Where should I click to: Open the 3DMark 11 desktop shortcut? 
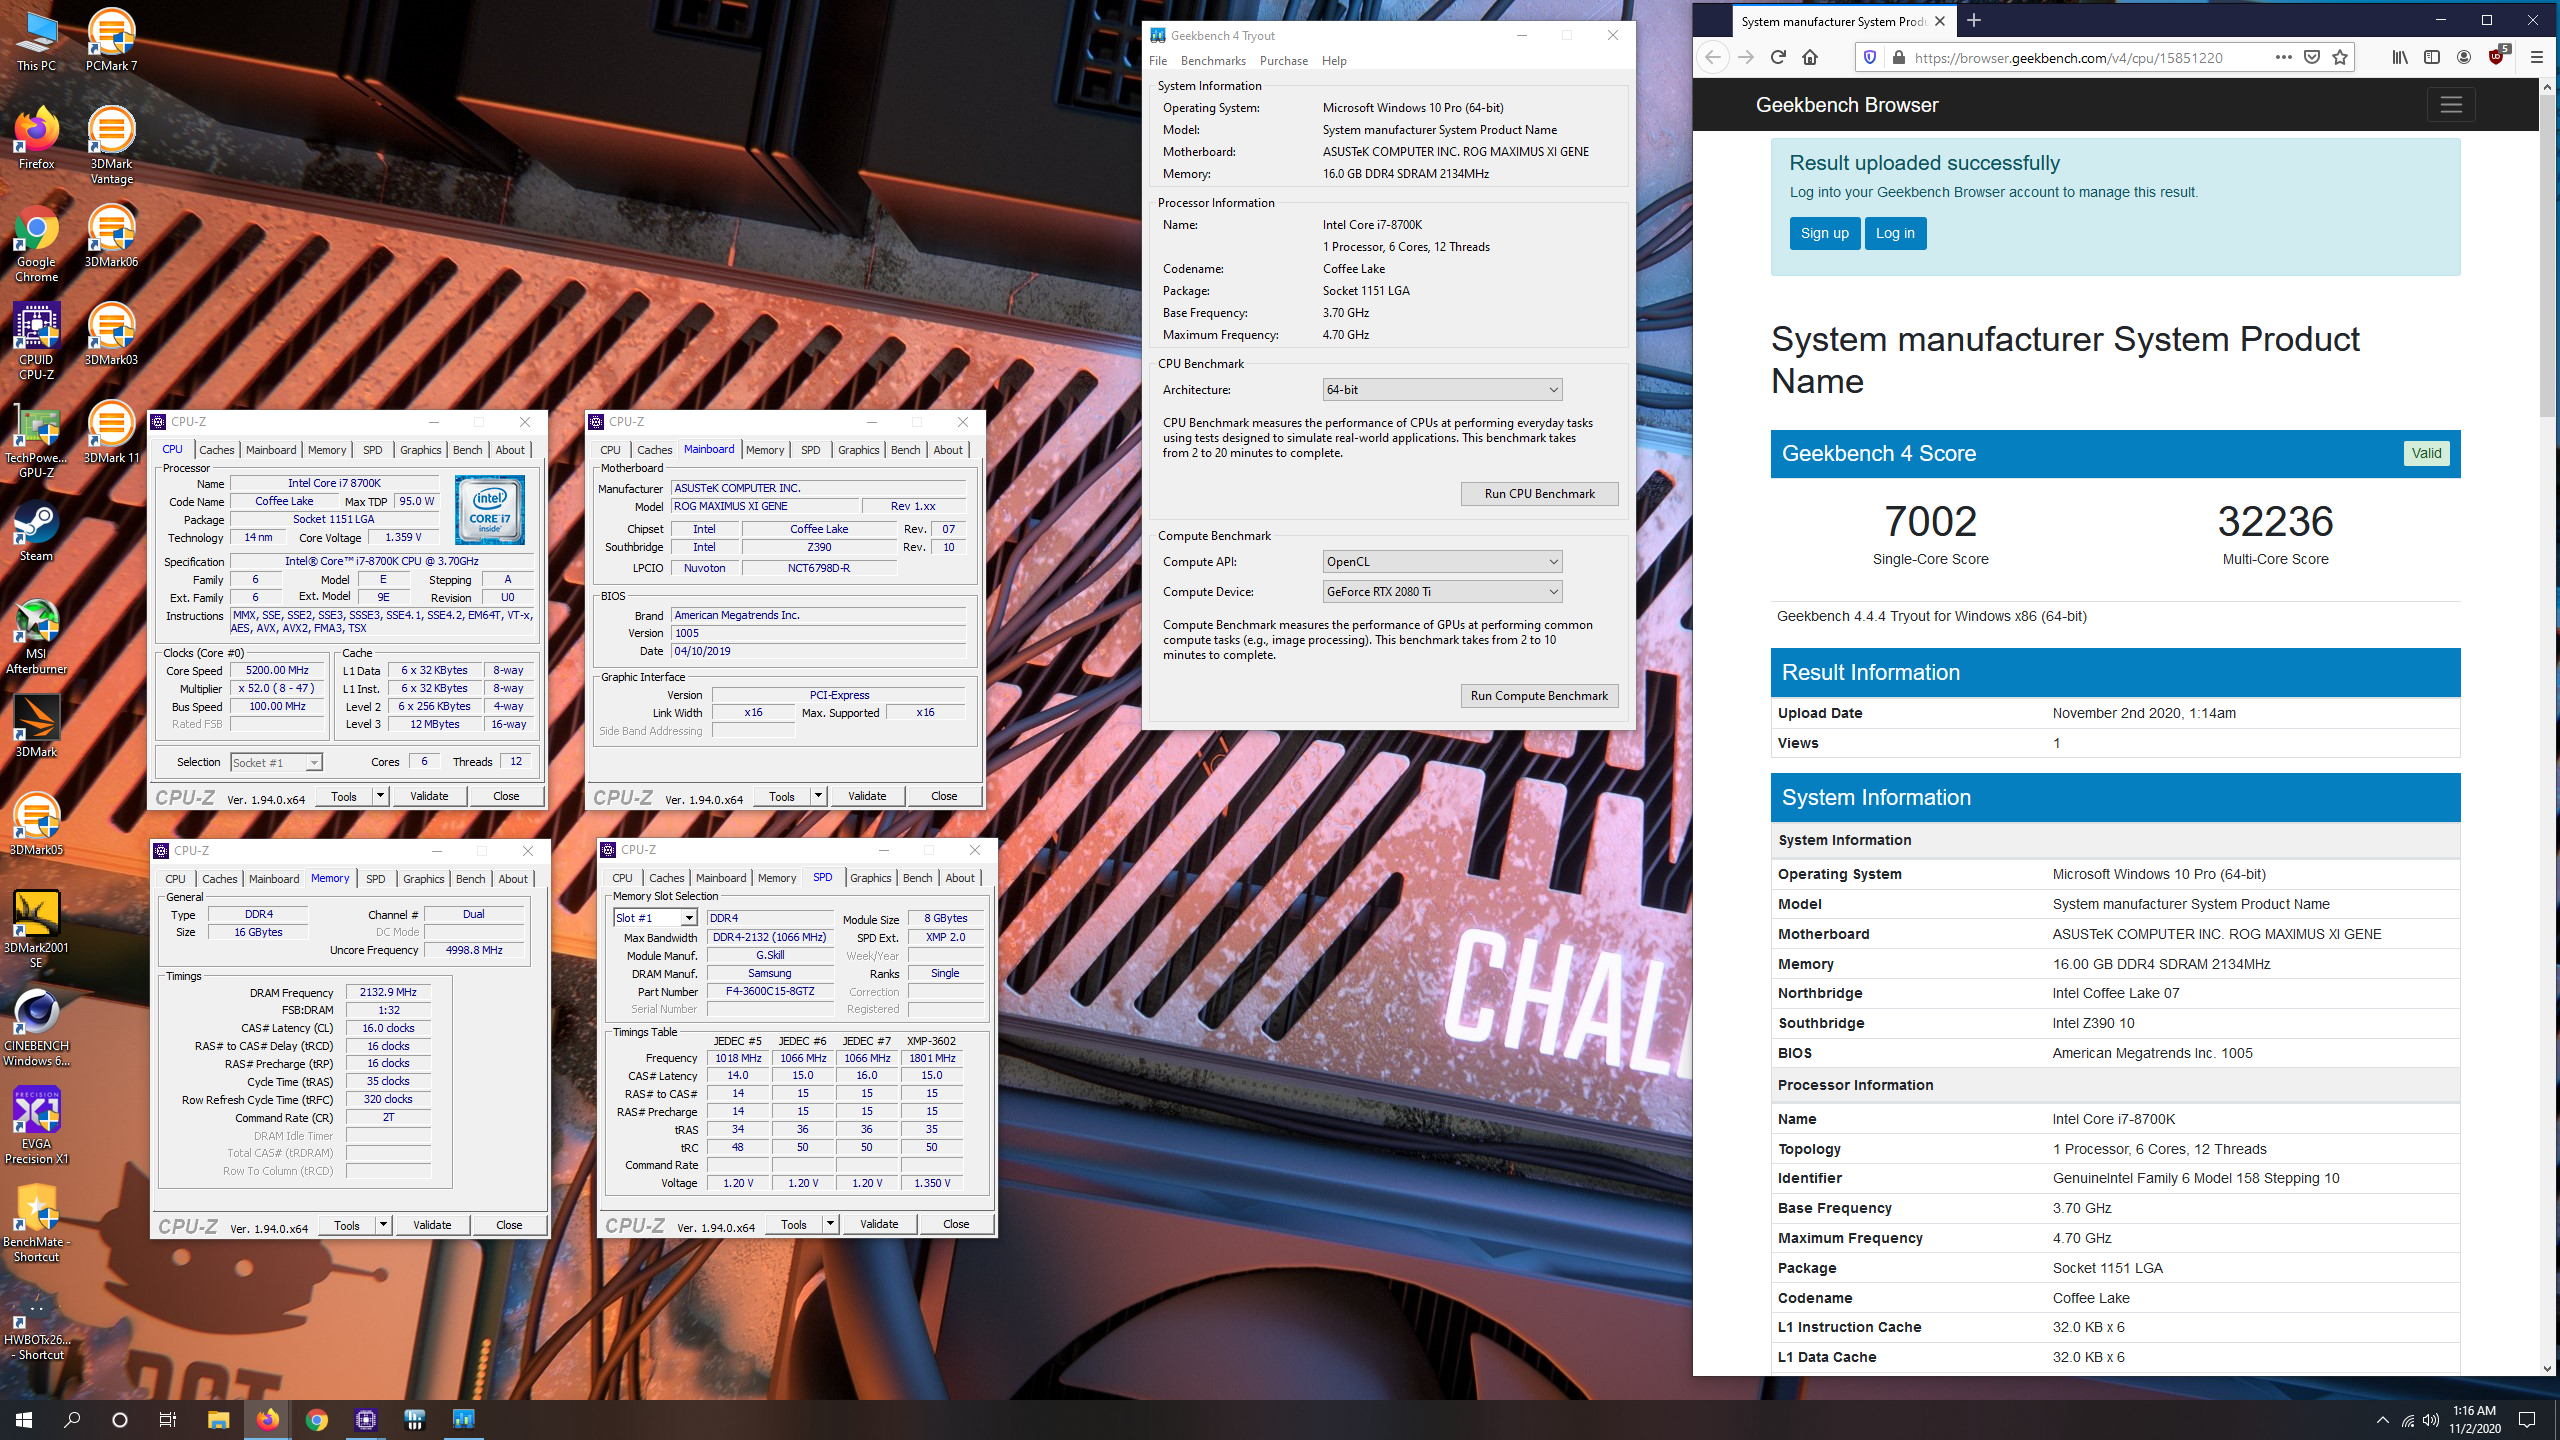111,432
